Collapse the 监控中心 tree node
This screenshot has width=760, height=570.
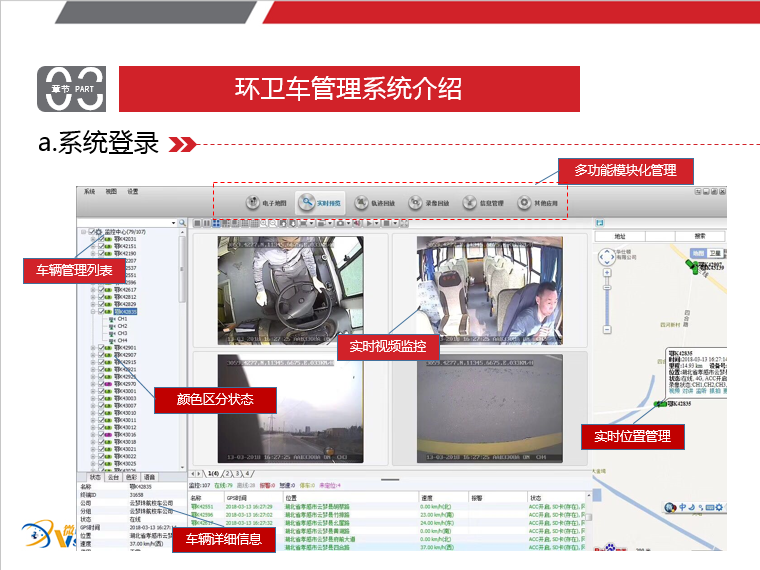[84, 231]
